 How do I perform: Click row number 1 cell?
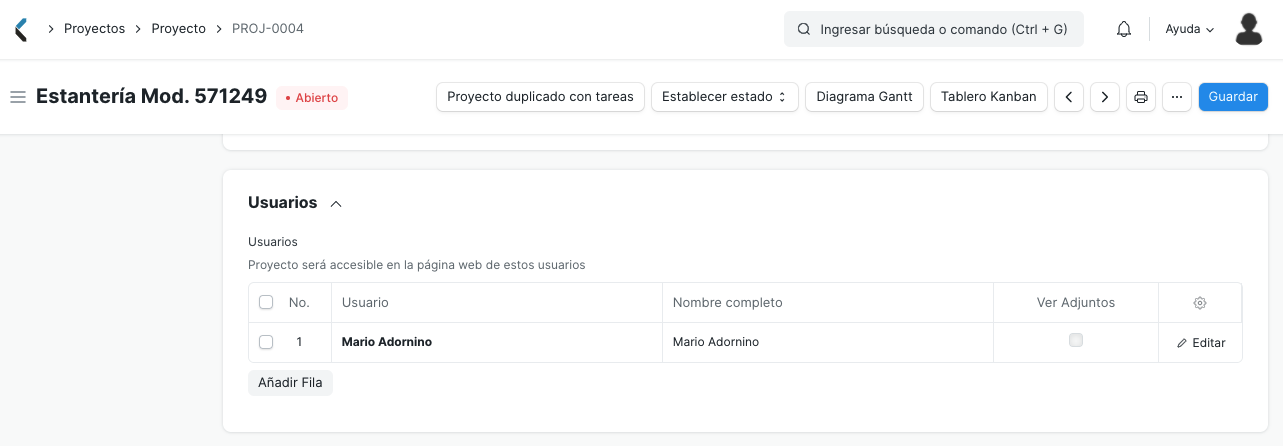point(299,342)
